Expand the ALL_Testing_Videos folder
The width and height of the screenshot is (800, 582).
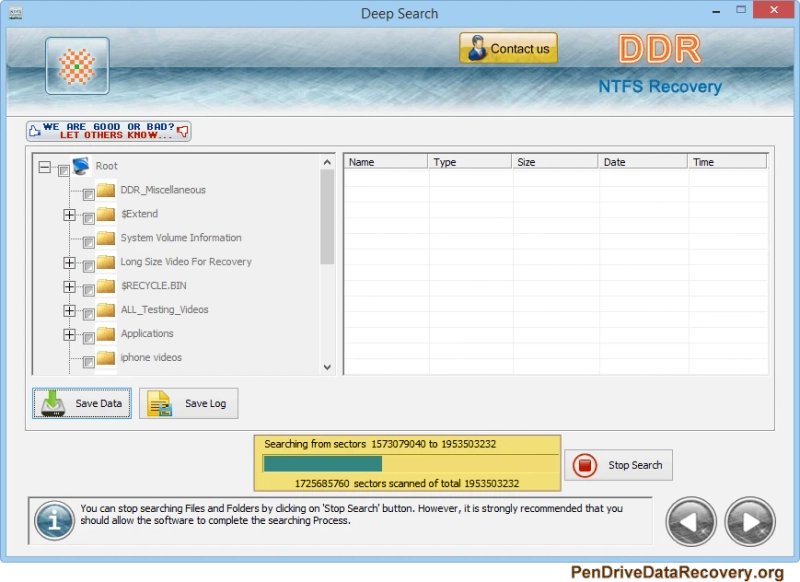coord(69,310)
